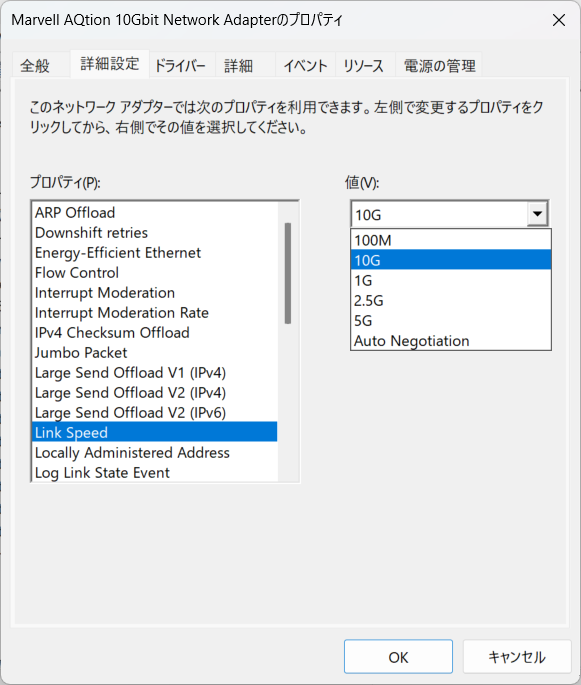Click the property list scrollbar thumb
This screenshot has height=685, width=581.
pos(287,273)
